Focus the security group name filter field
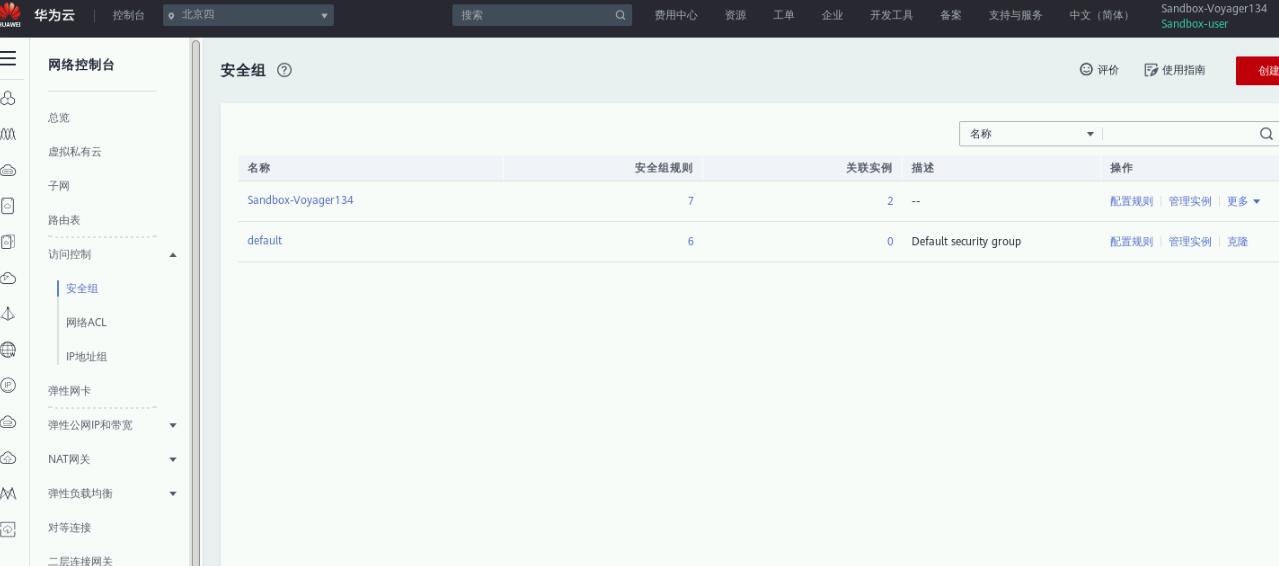This screenshot has height=566, width=1279. [1180, 134]
